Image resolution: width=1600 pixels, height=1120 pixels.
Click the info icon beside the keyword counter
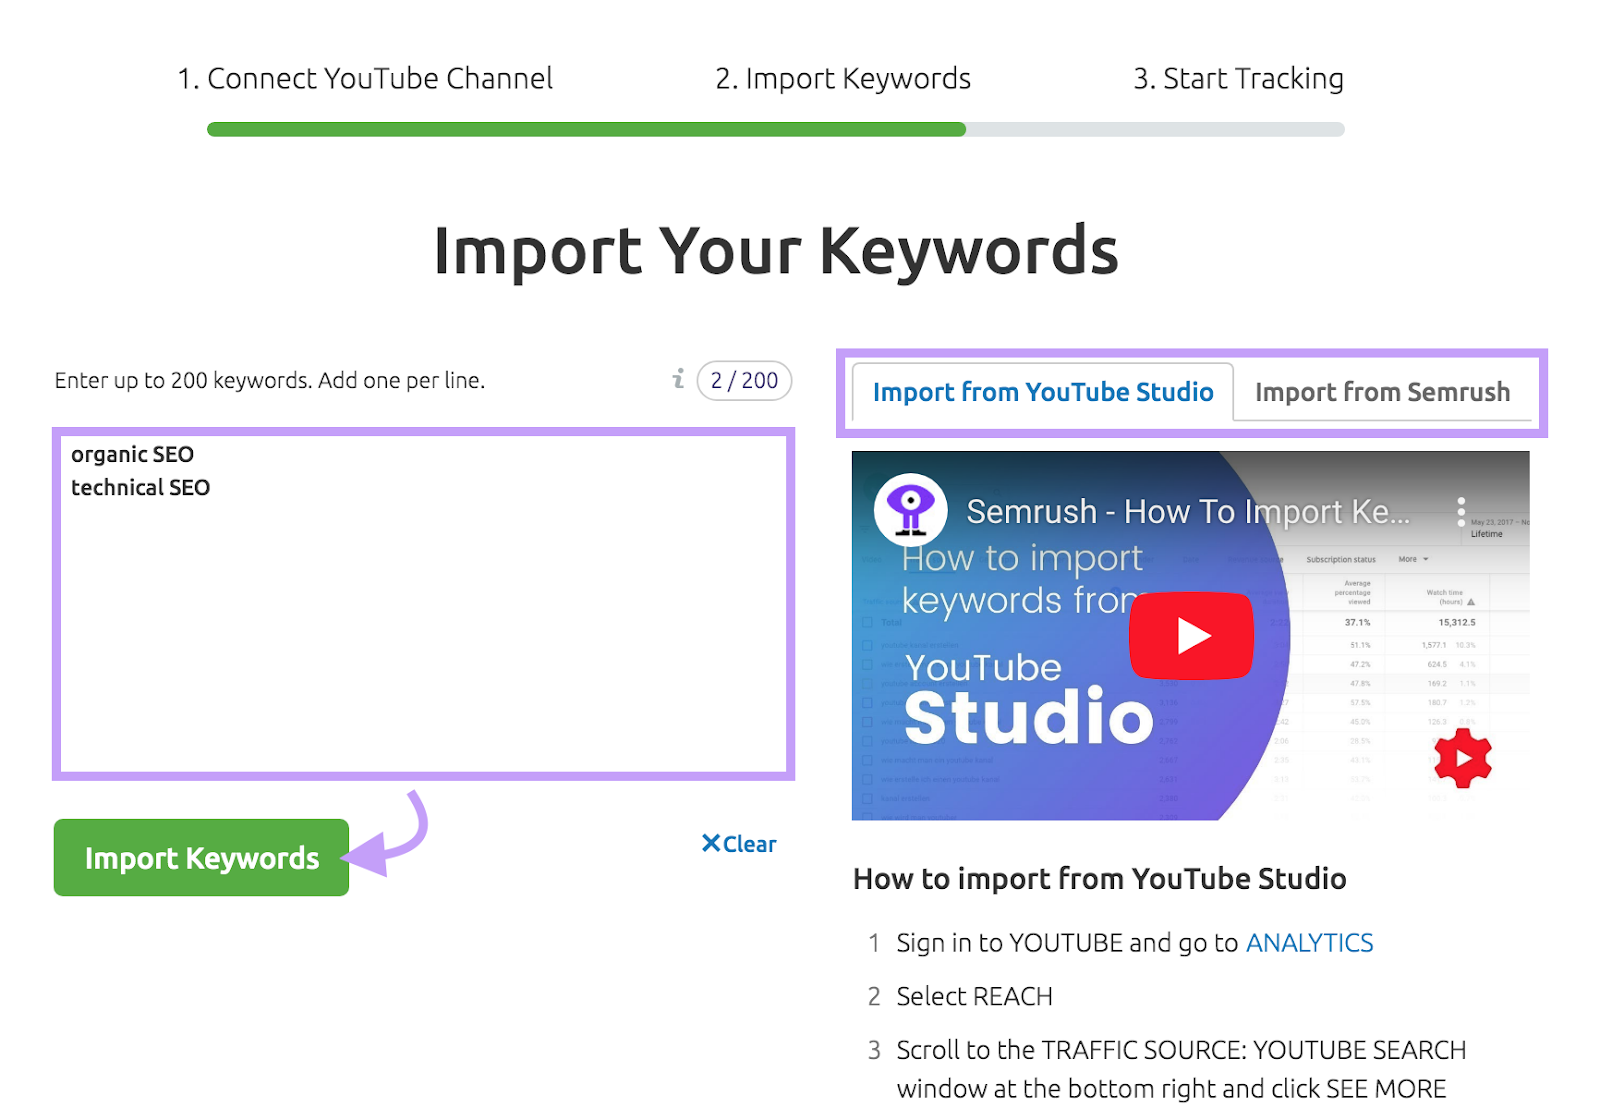click(679, 380)
